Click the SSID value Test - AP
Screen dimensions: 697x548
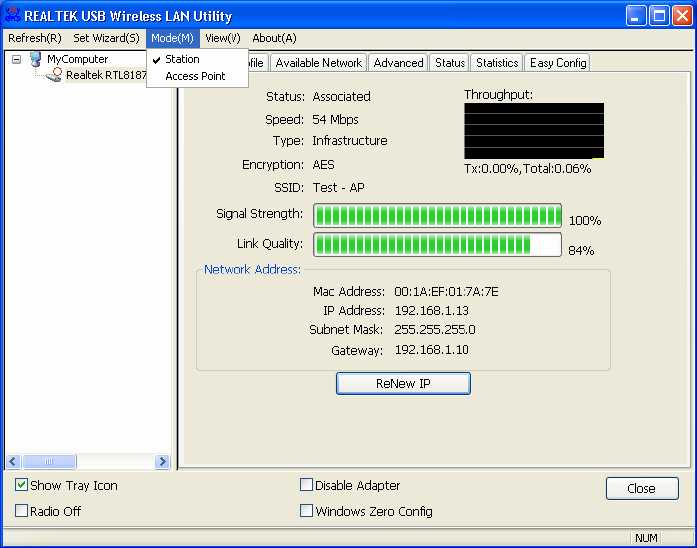coord(338,188)
